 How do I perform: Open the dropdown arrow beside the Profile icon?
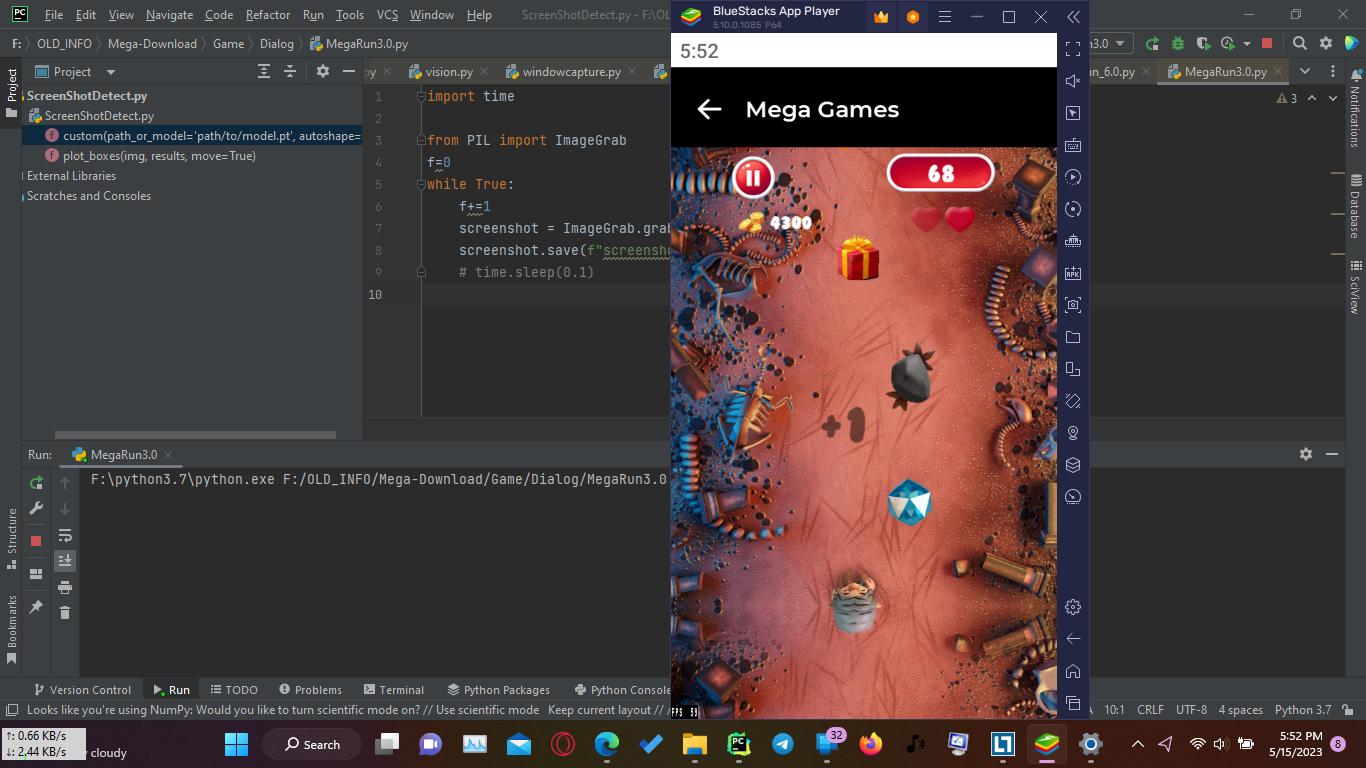tap(1247, 44)
